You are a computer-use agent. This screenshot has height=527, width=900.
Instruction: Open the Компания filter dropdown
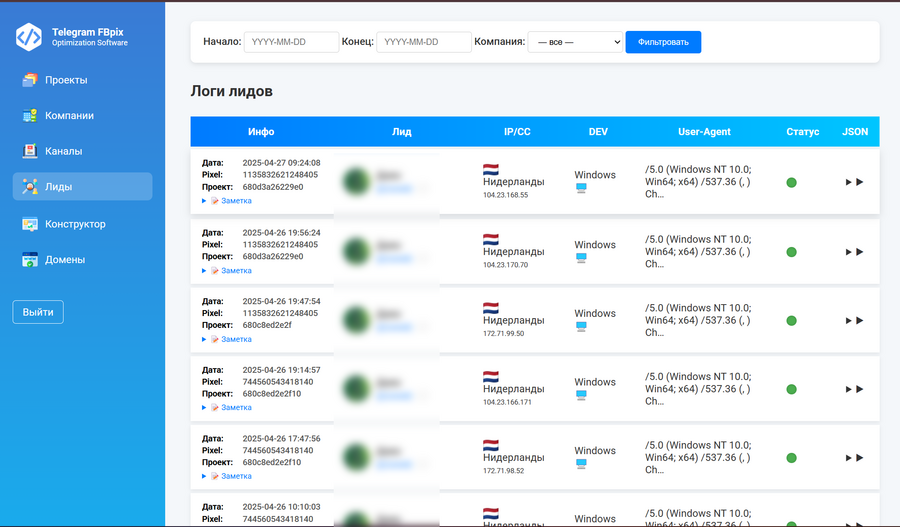575,42
